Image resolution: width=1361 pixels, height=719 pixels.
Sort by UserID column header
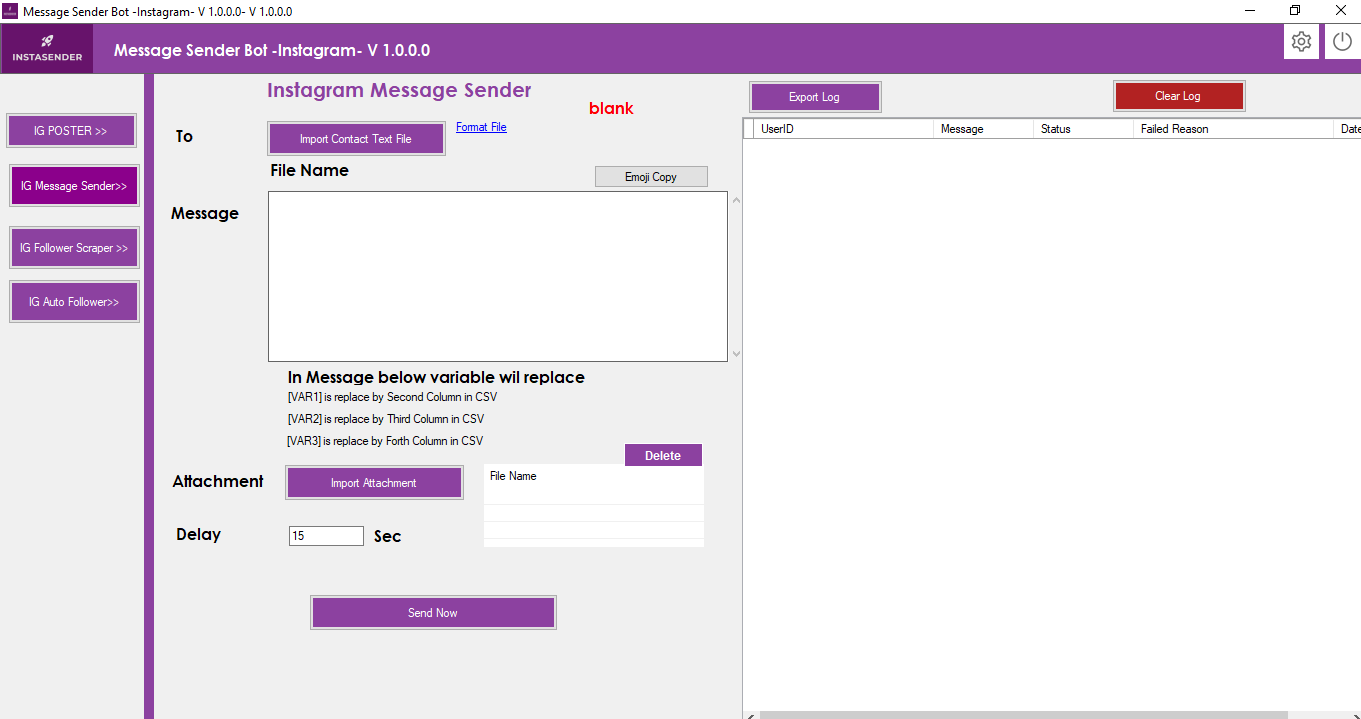[x=844, y=129]
